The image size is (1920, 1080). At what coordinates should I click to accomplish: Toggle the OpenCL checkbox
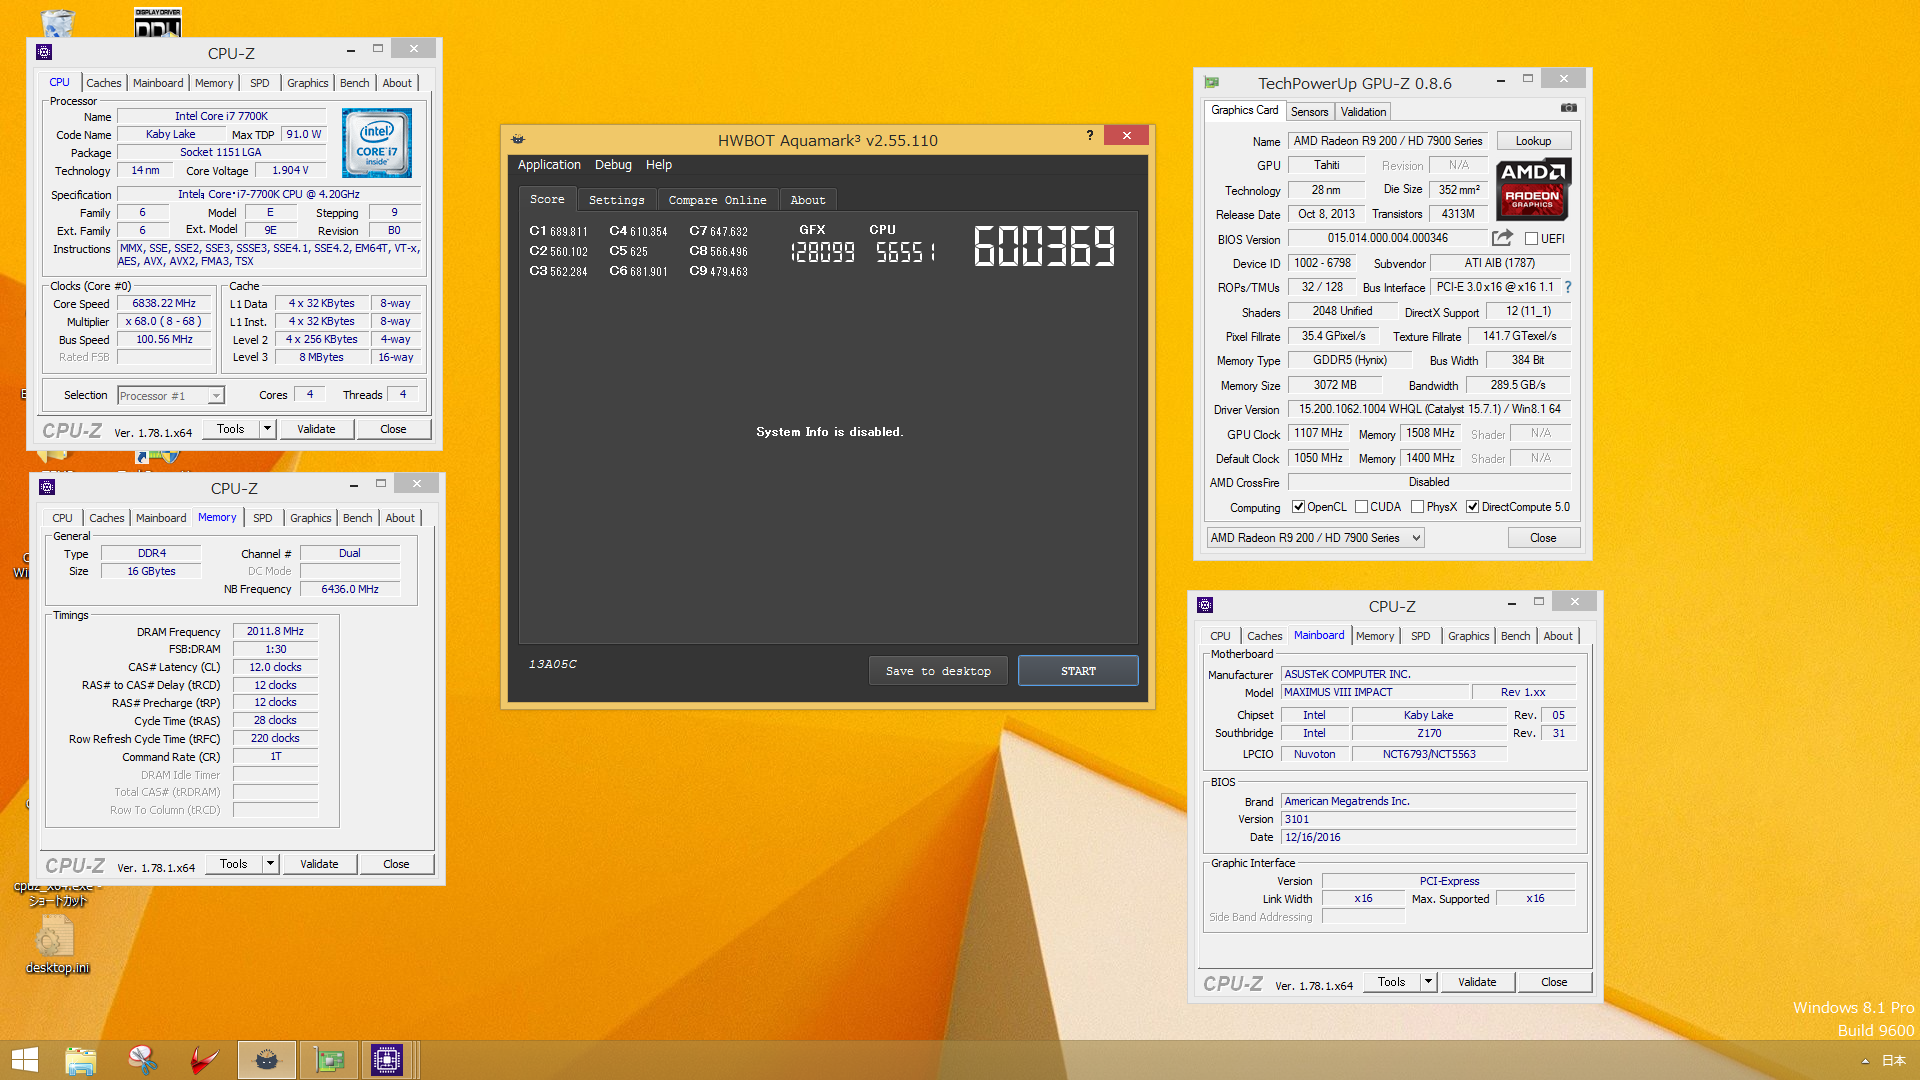pyautogui.click(x=1298, y=507)
